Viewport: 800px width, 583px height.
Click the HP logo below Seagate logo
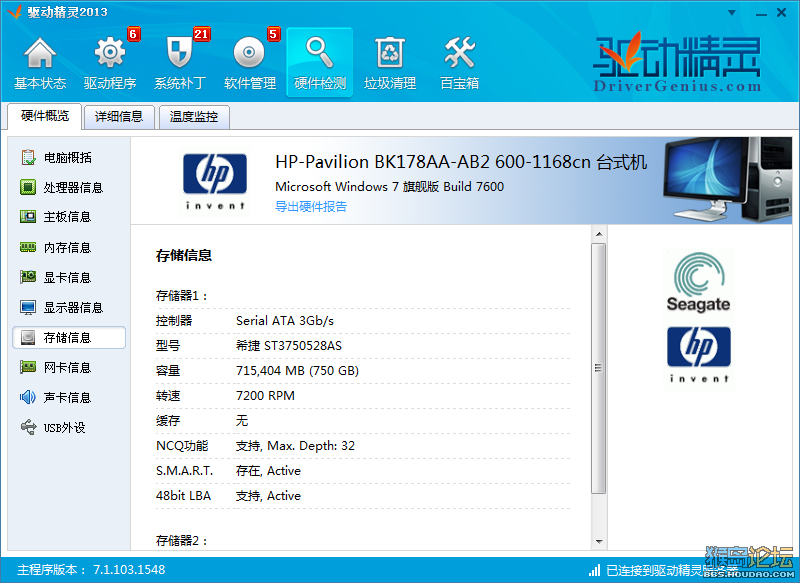click(698, 355)
